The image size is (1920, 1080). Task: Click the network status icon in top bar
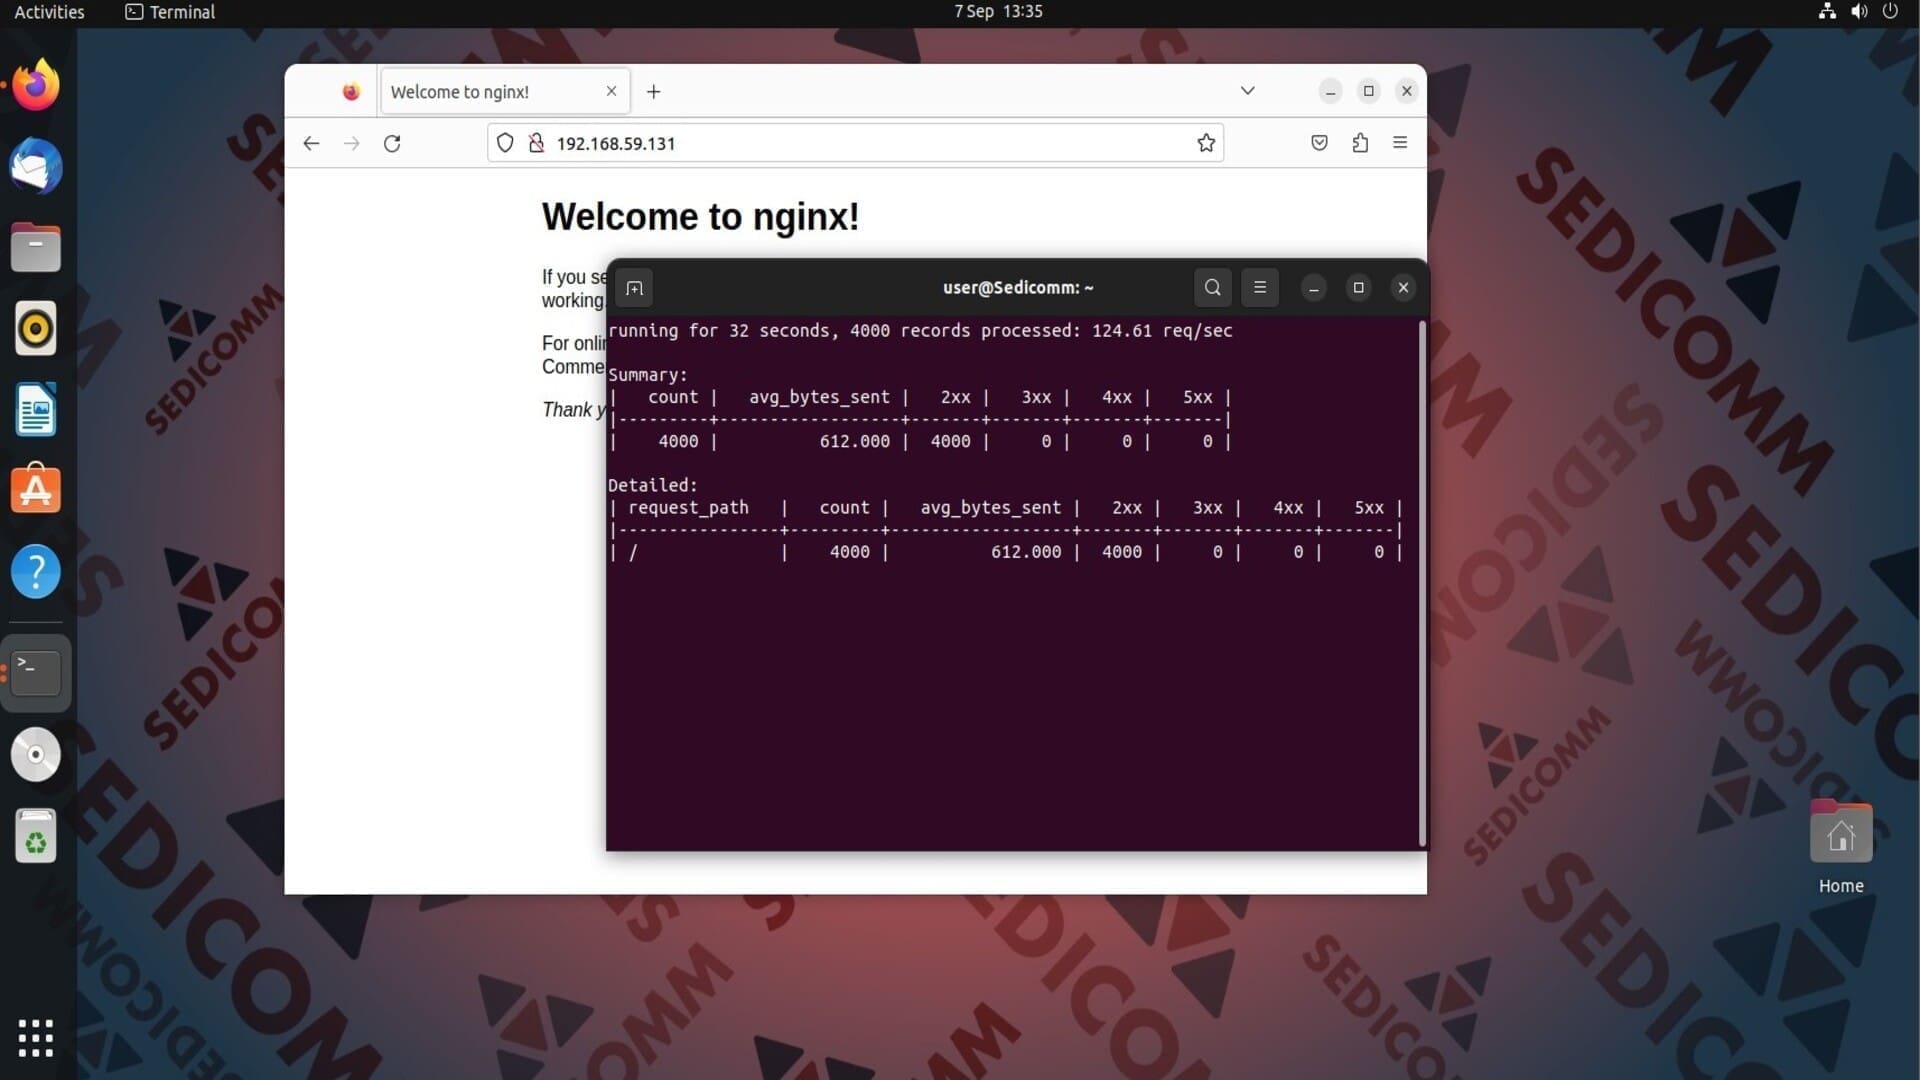[x=1827, y=12]
